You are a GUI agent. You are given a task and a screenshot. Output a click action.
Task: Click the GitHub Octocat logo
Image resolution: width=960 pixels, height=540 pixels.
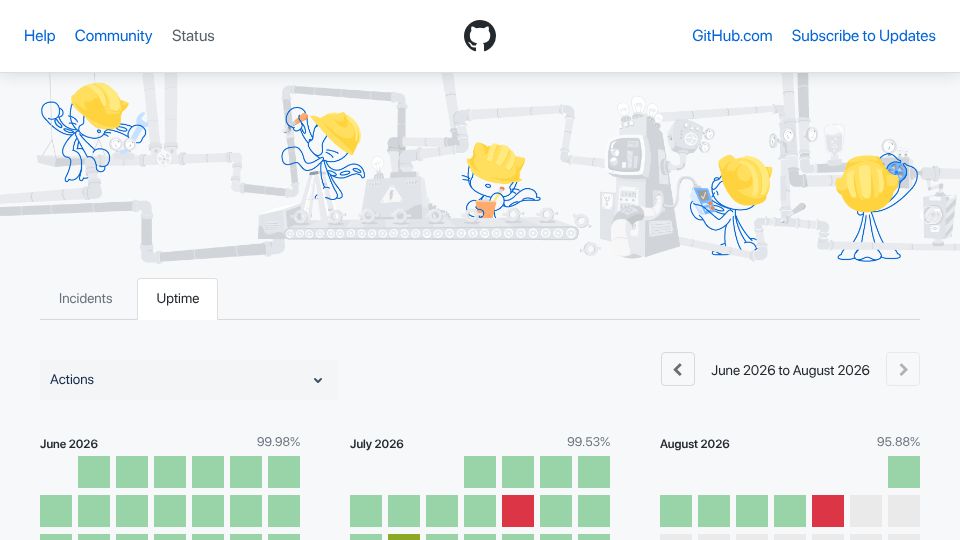(x=479, y=36)
